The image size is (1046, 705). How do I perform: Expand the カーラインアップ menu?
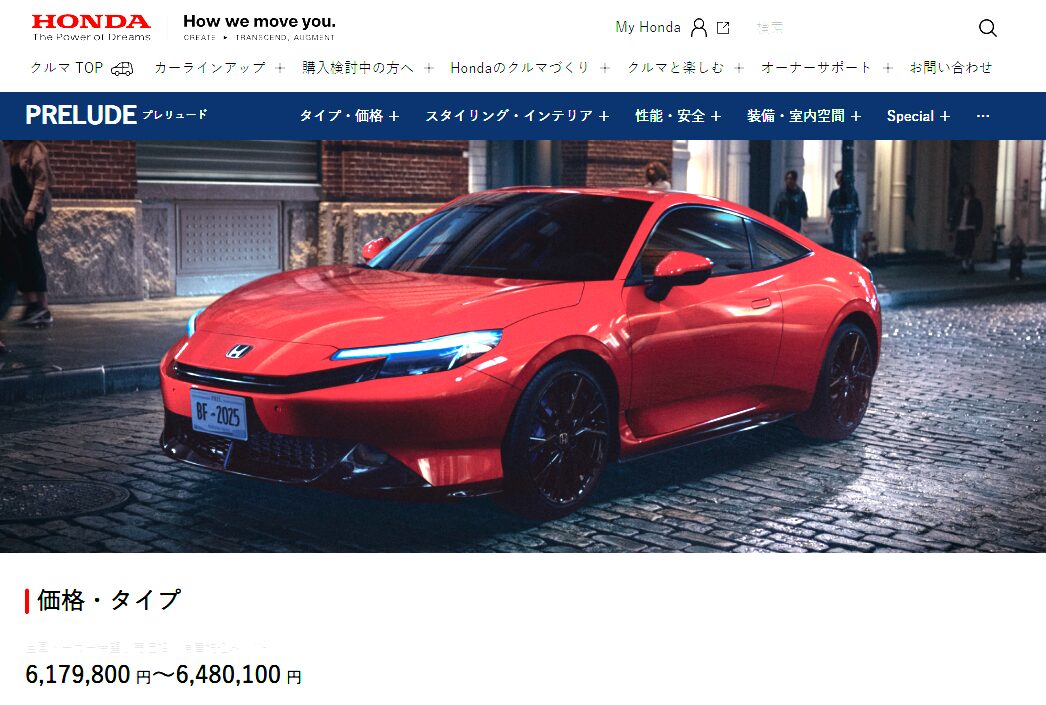[x=219, y=67]
